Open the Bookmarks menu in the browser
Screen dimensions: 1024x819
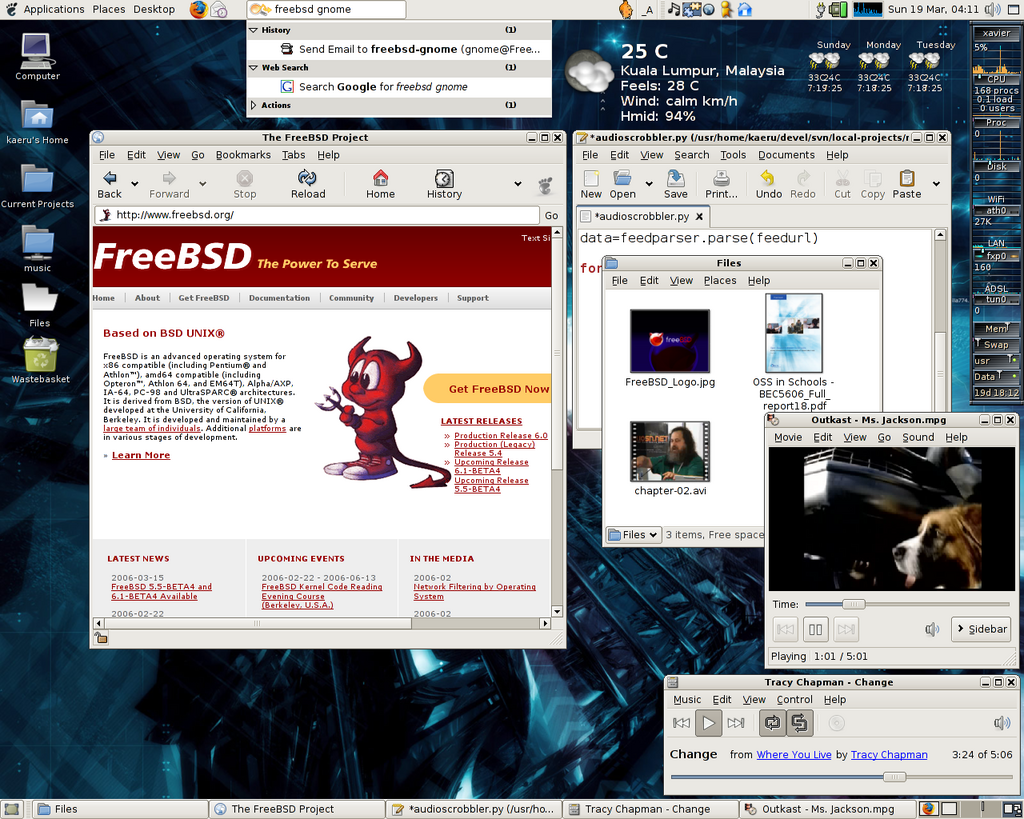(243, 155)
